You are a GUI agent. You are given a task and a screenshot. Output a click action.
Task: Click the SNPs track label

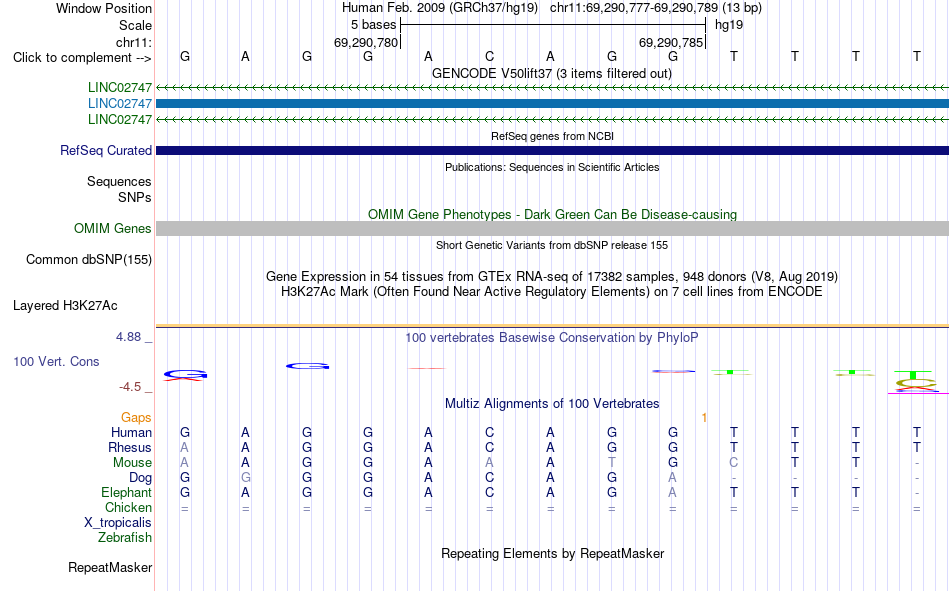click(x=135, y=198)
